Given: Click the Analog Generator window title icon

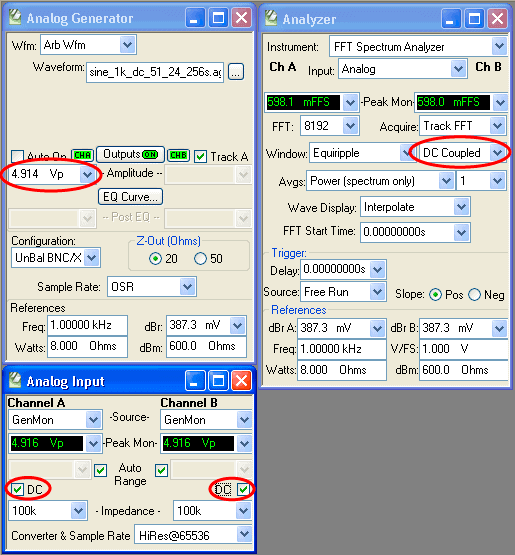Looking at the screenshot, I should click(15, 17).
